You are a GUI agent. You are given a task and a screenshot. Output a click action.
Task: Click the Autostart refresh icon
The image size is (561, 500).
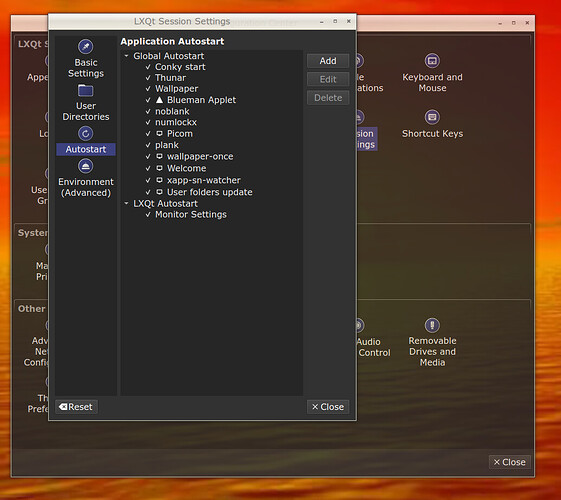[x=86, y=134]
